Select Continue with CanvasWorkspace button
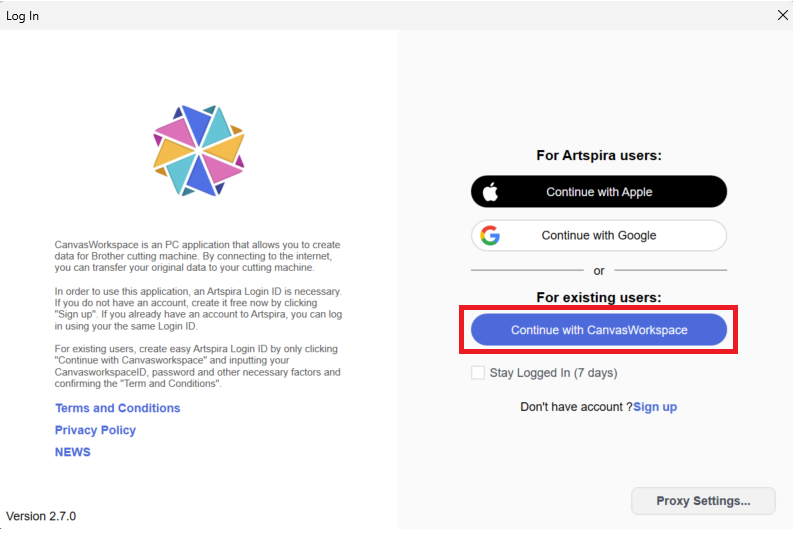793x538 pixels. pyautogui.click(x=599, y=330)
